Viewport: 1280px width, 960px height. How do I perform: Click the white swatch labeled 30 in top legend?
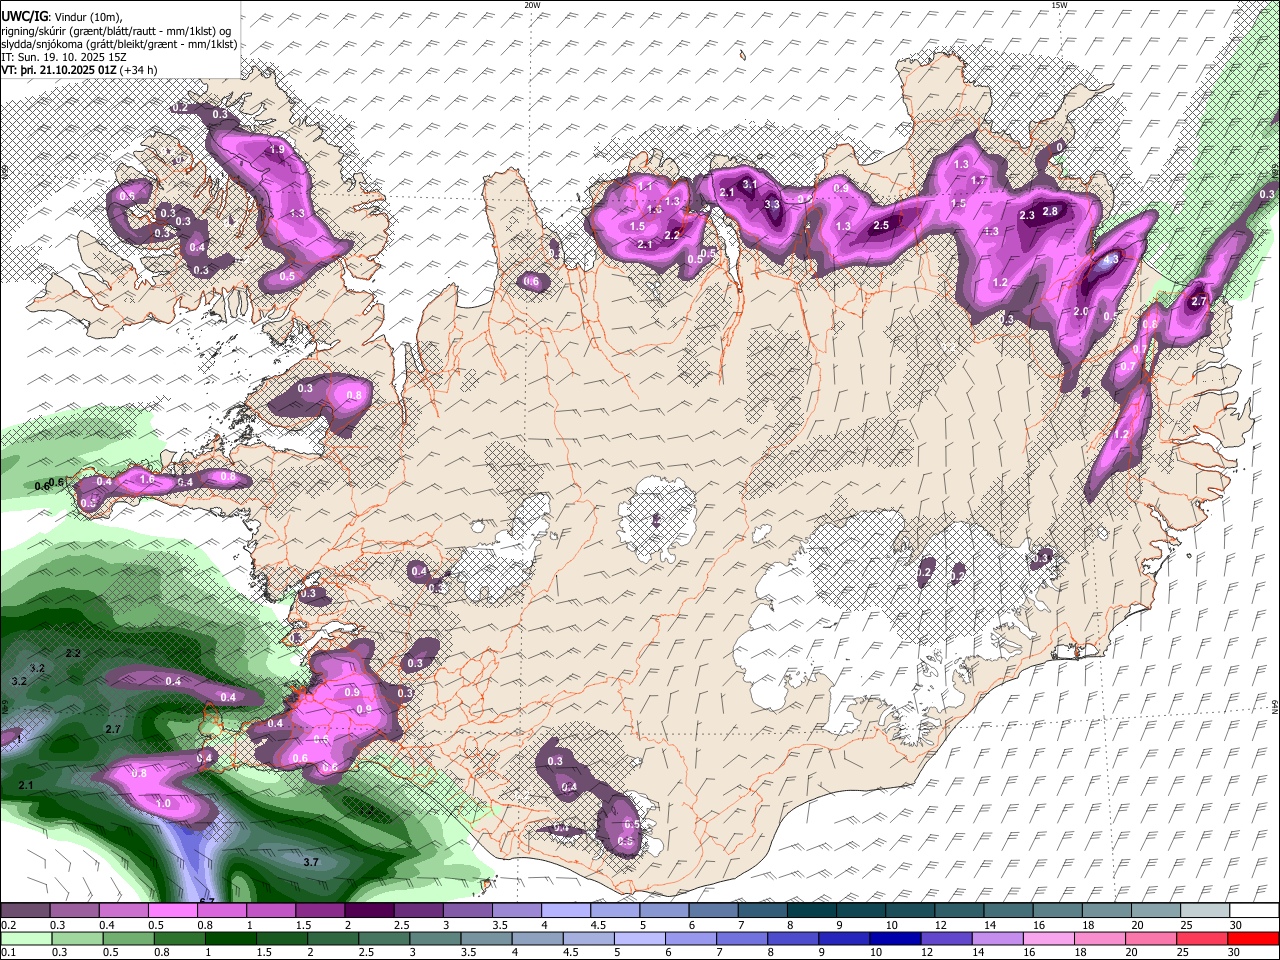click(x=1254, y=911)
